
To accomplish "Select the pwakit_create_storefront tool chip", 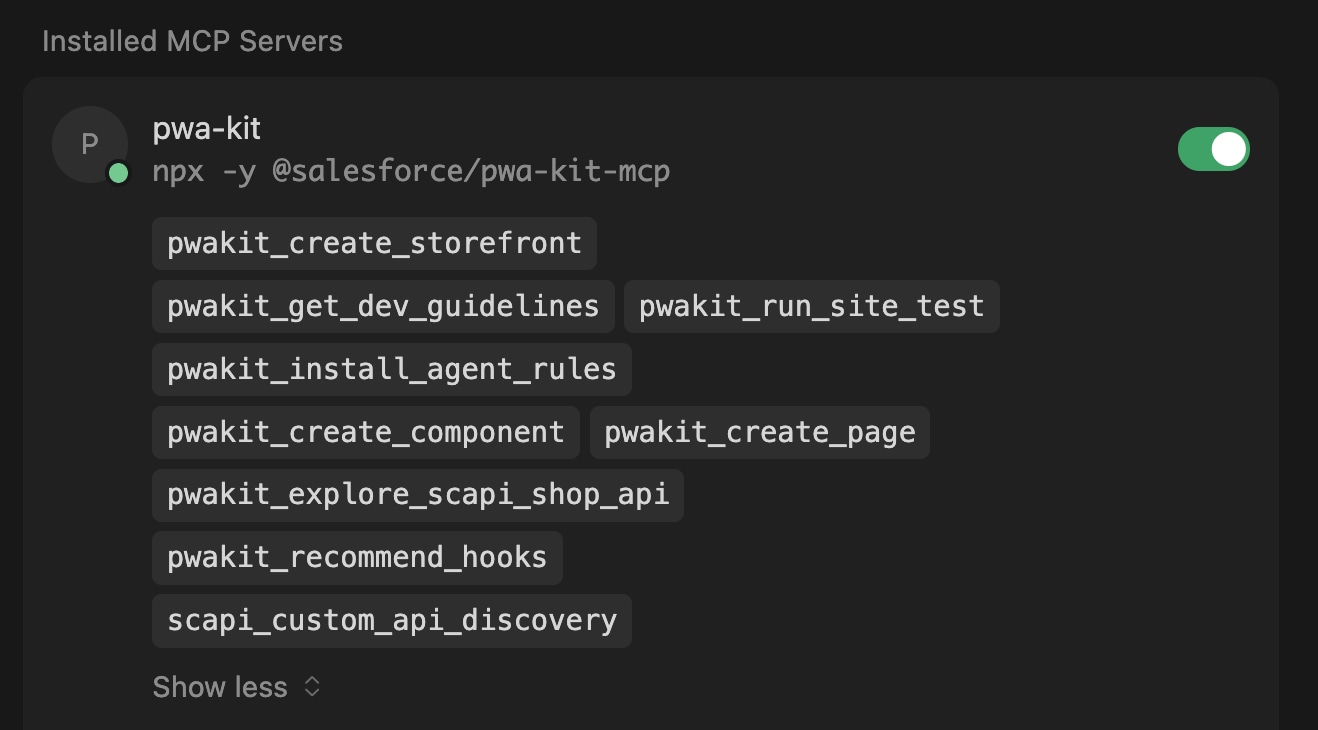I will point(373,243).
